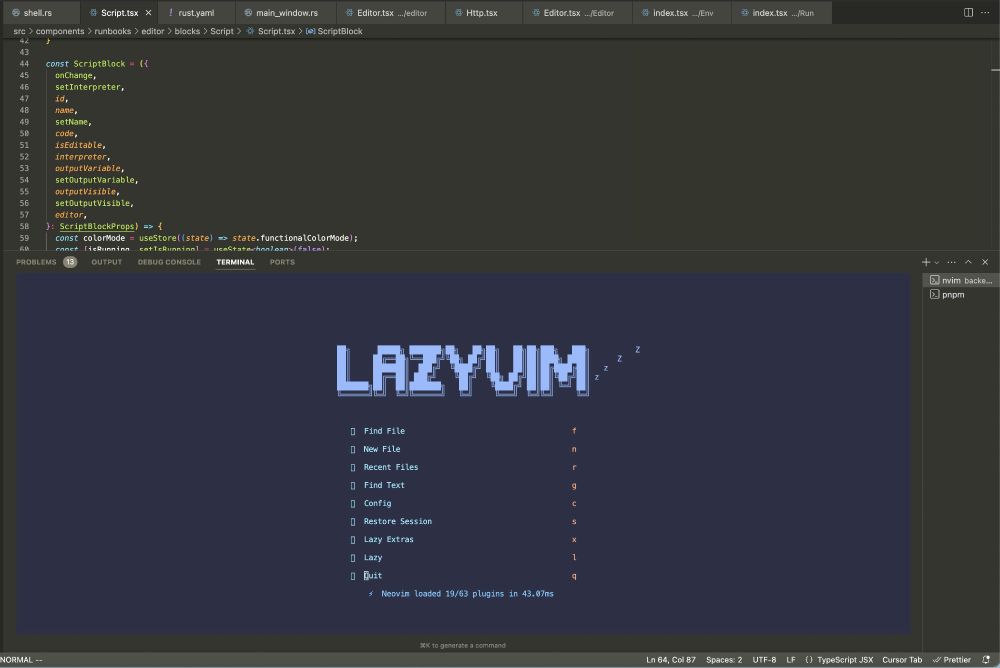Click the blocks breadcrumb segment
1000x668 pixels.
(x=187, y=31)
